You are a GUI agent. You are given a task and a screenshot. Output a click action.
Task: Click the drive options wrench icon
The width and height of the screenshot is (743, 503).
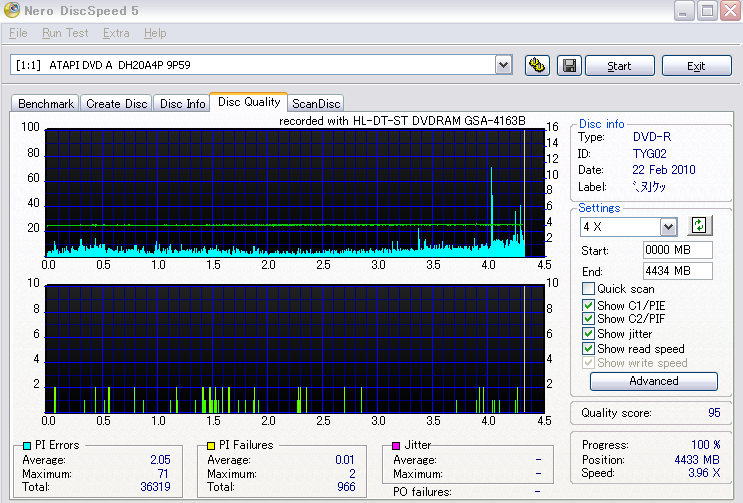(x=537, y=65)
